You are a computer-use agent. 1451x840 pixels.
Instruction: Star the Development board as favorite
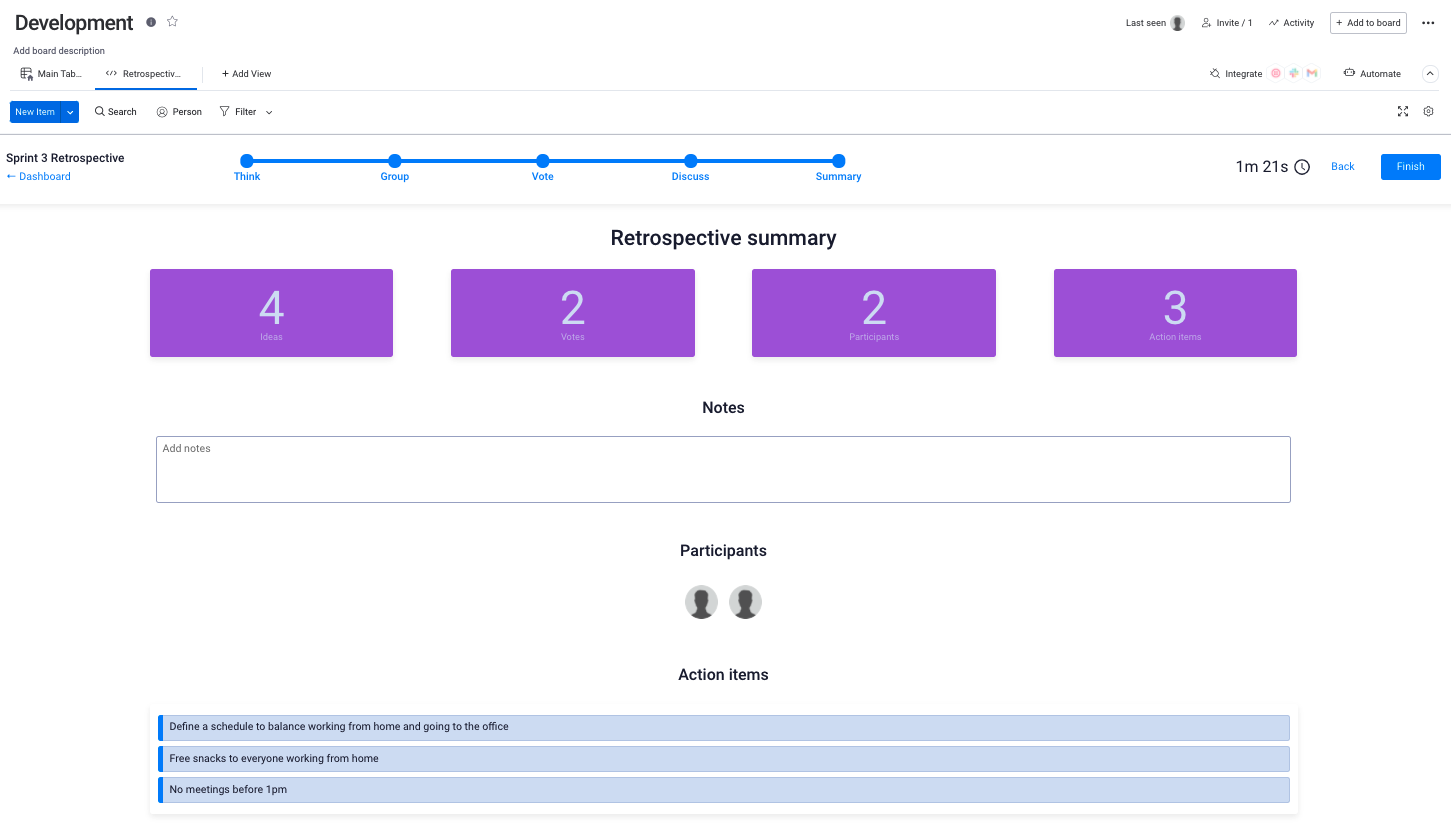point(172,22)
